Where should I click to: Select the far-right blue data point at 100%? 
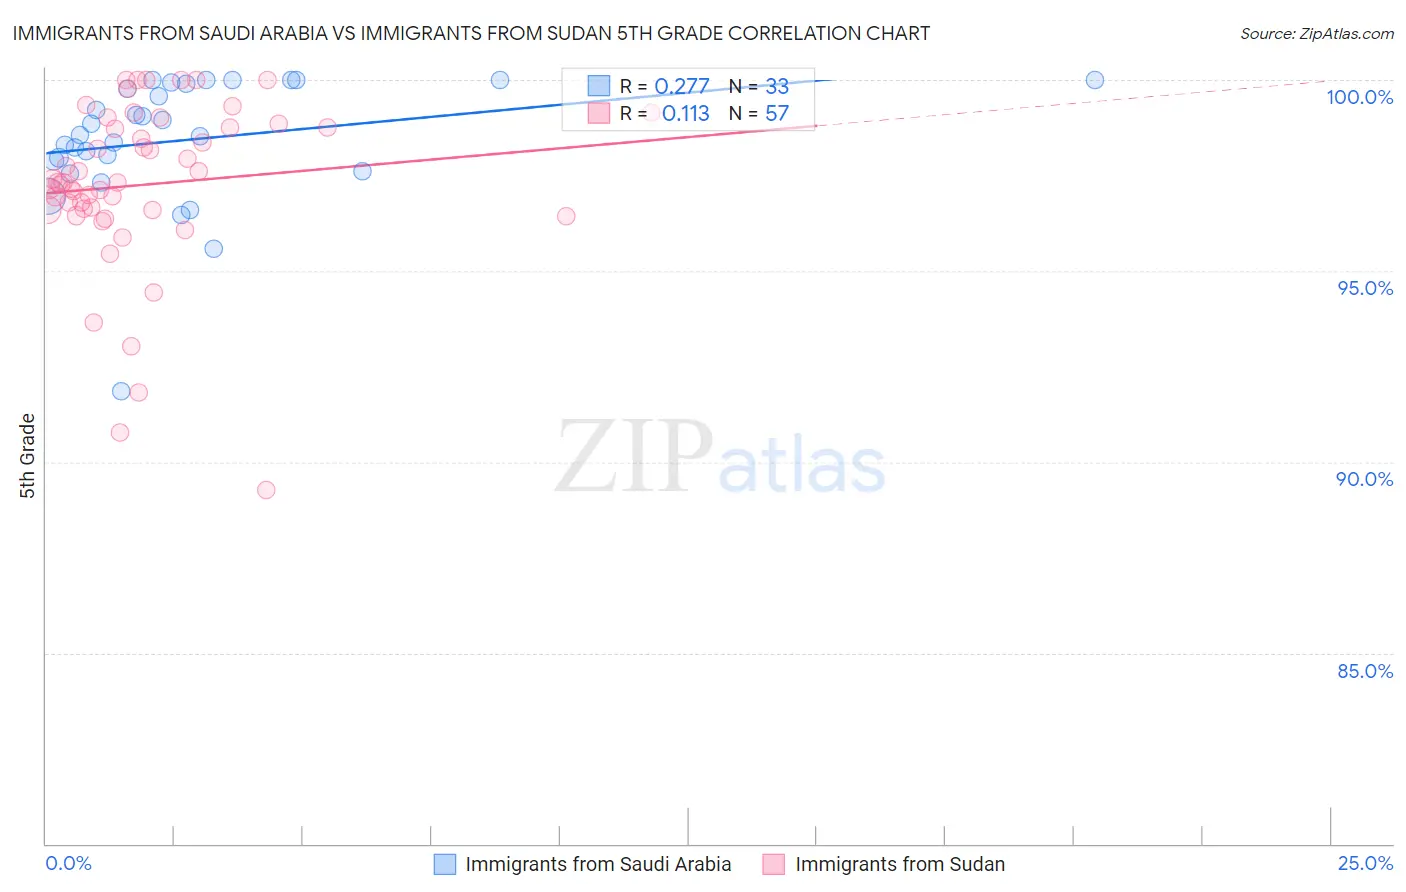click(1095, 80)
